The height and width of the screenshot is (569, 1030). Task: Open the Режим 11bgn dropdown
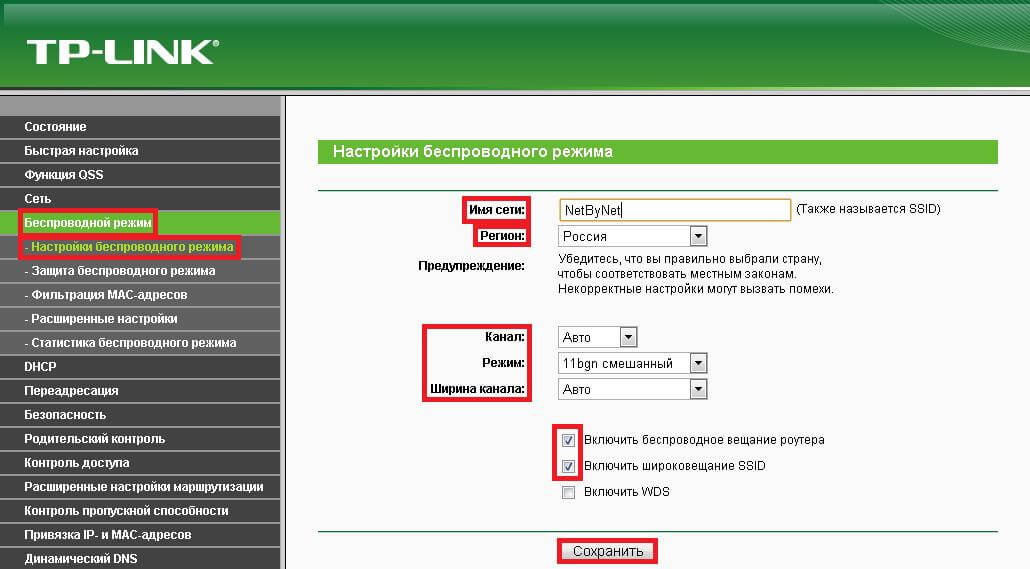pos(632,363)
